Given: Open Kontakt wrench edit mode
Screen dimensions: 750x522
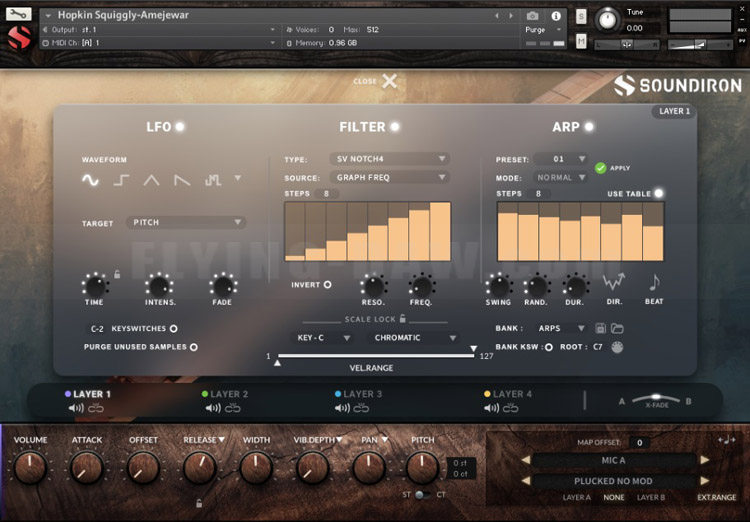Looking at the screenshot, I should coord(19,14).
